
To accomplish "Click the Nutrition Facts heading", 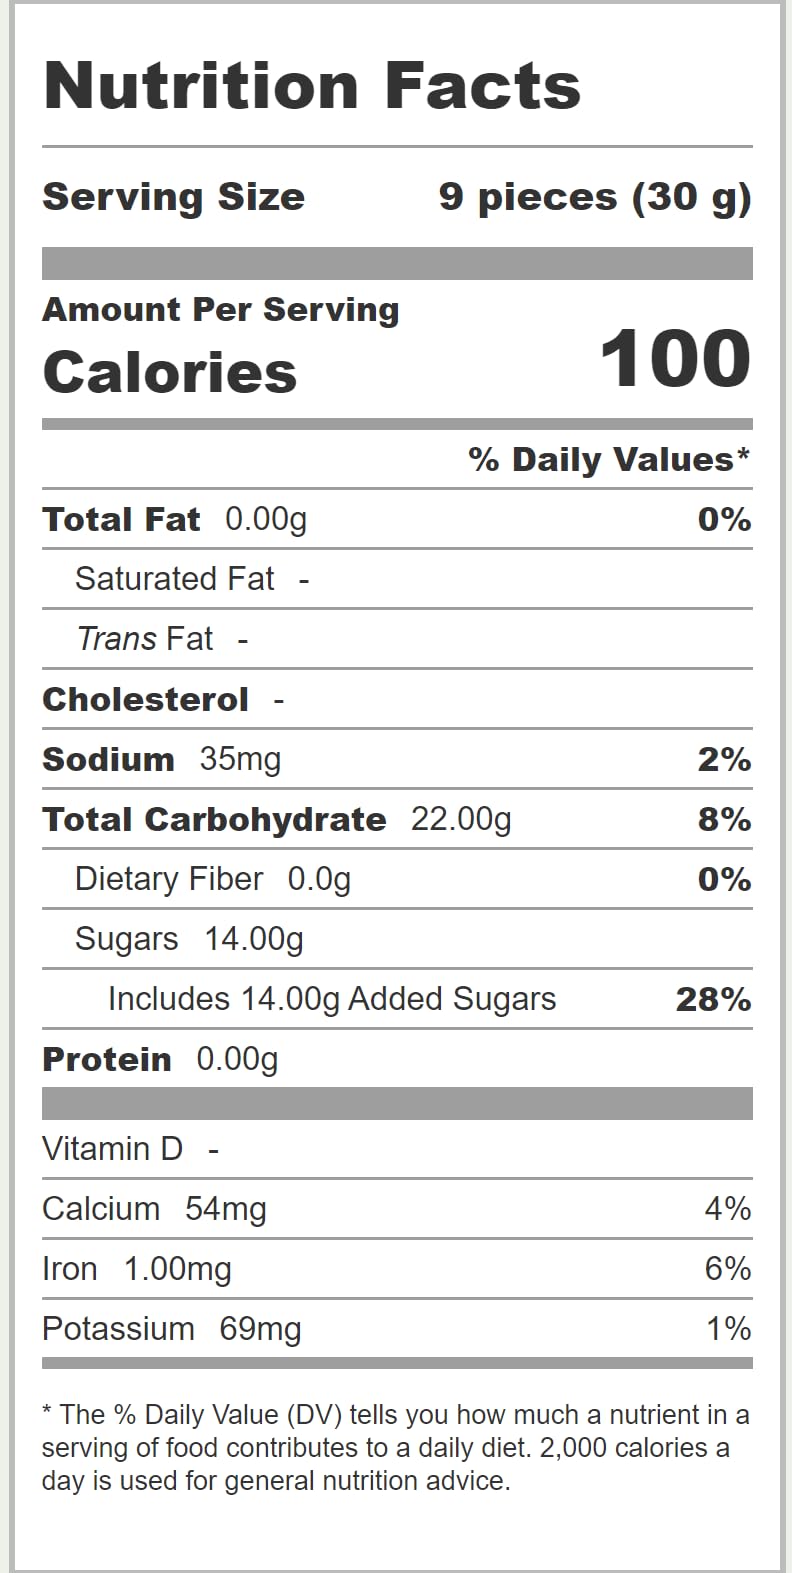I will click(312, 86).
